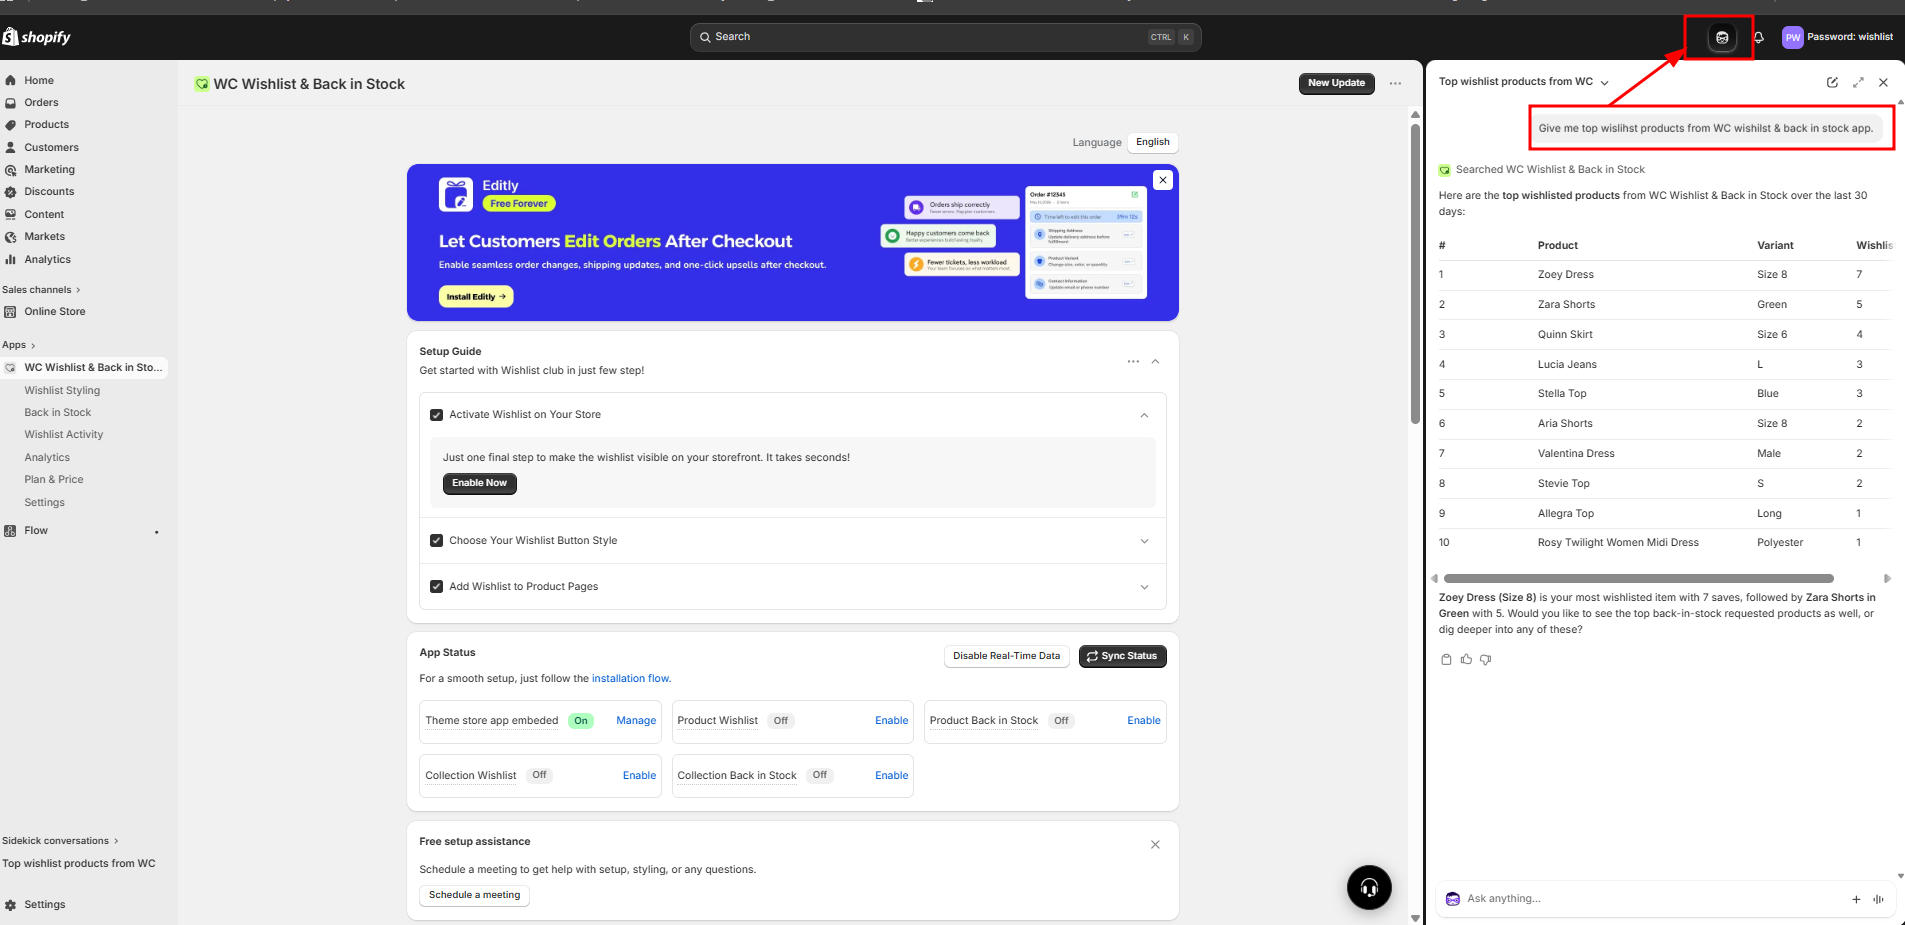
Task: Click the Enable Now button
Action: [x=480, y=483]
